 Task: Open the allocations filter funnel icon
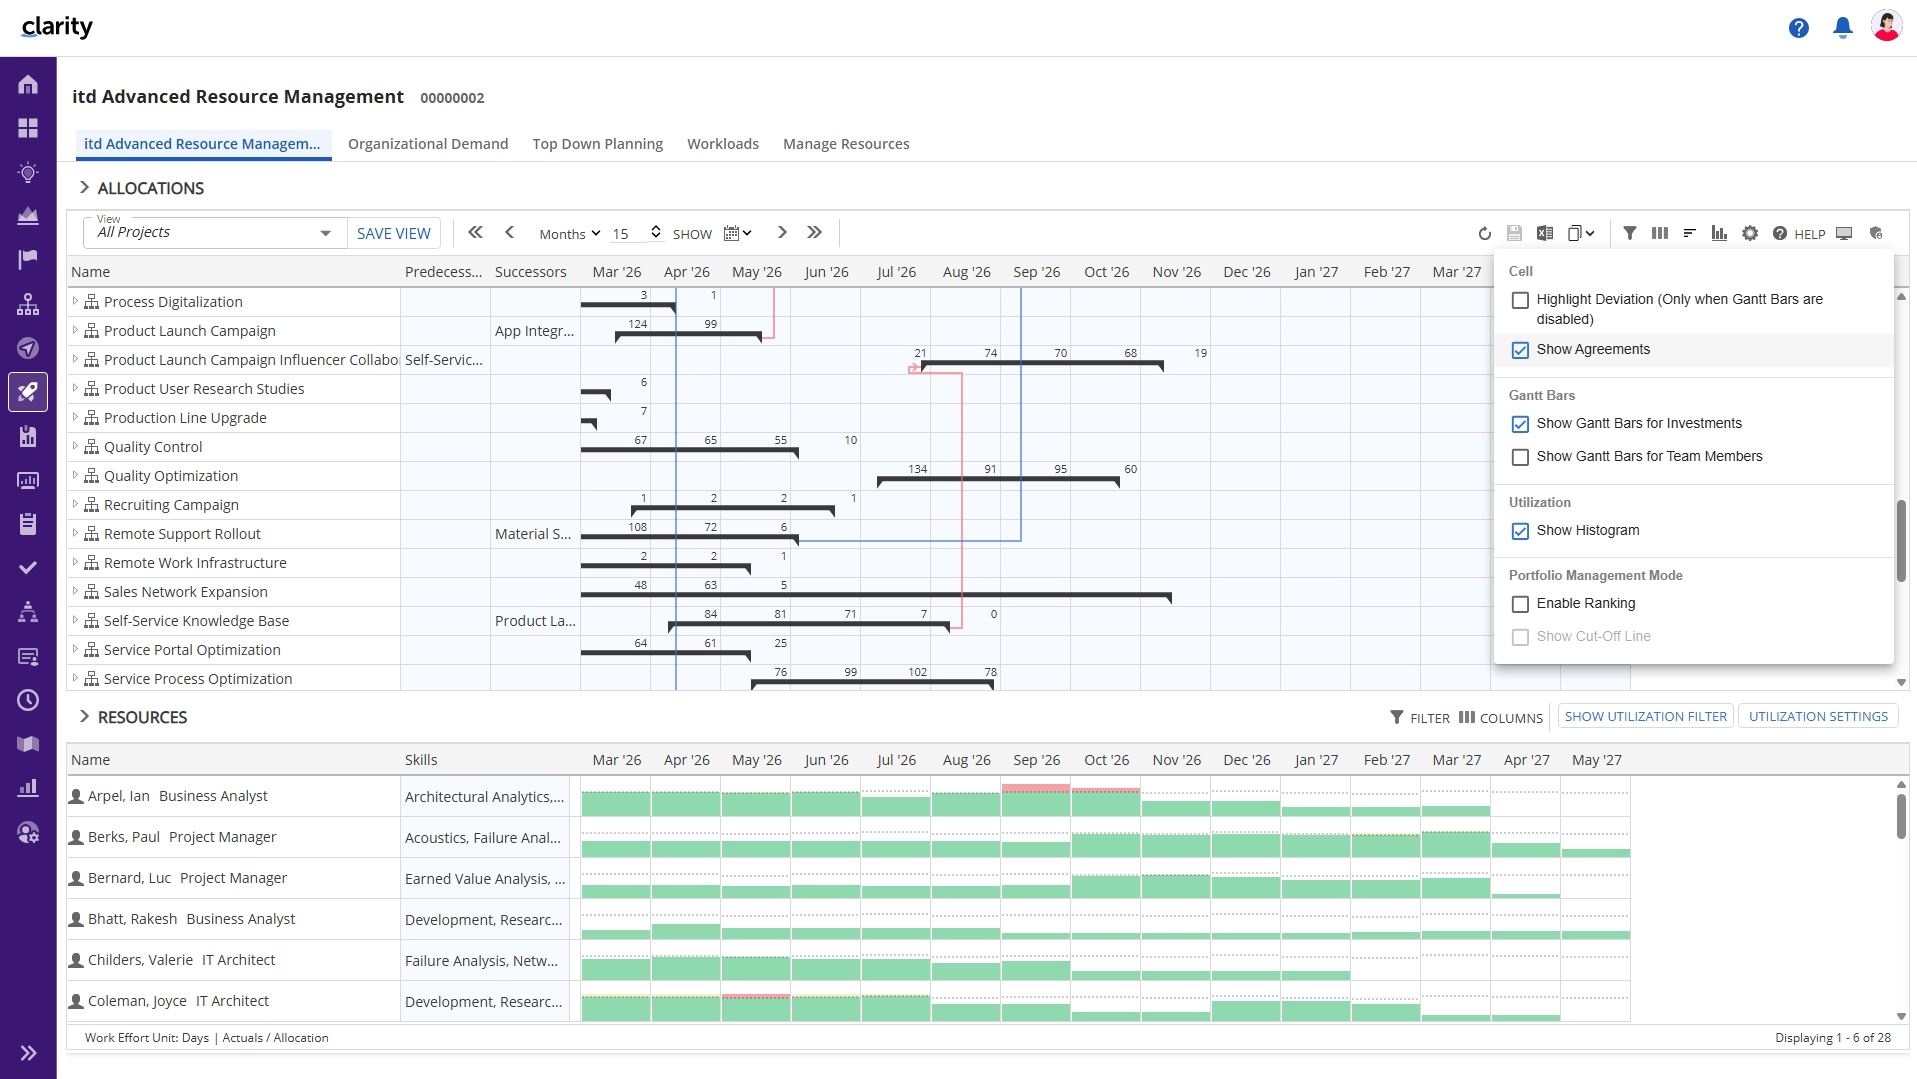[1629, 233]
